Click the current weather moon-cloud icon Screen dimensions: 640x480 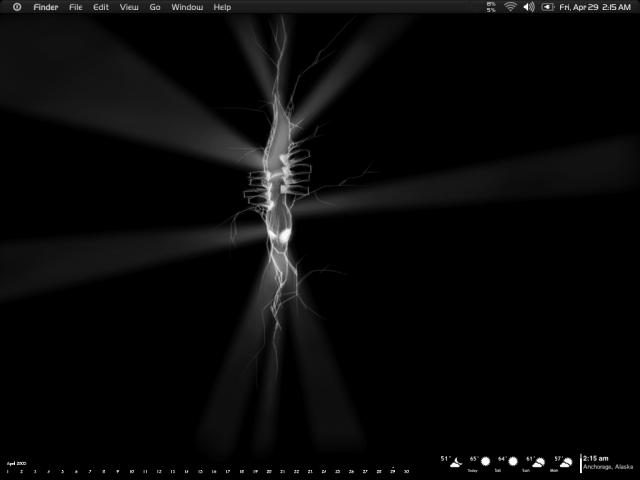point(457,462)
